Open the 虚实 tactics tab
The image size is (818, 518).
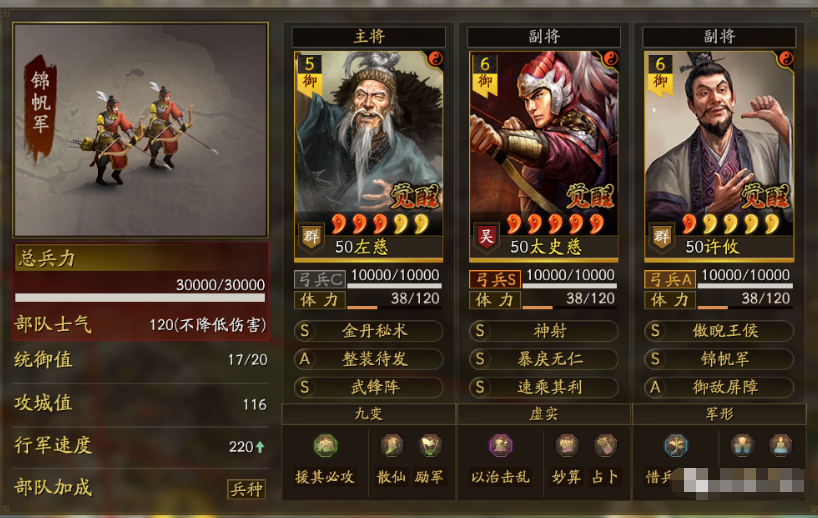pyautogui.click(x=544, y=414)
